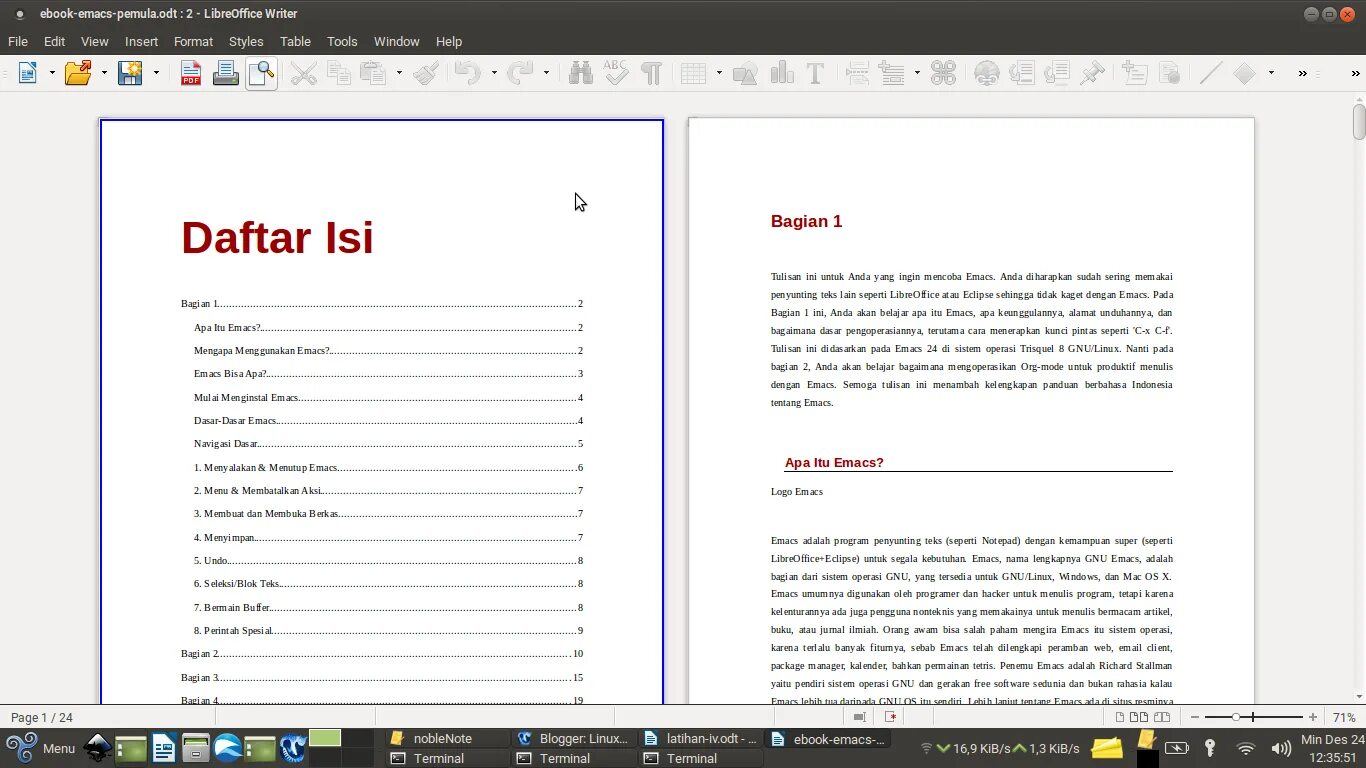This screenshot has height=768, width=1366.
Task: Open the Save dropdown arrow
Action: click(156, 73)
